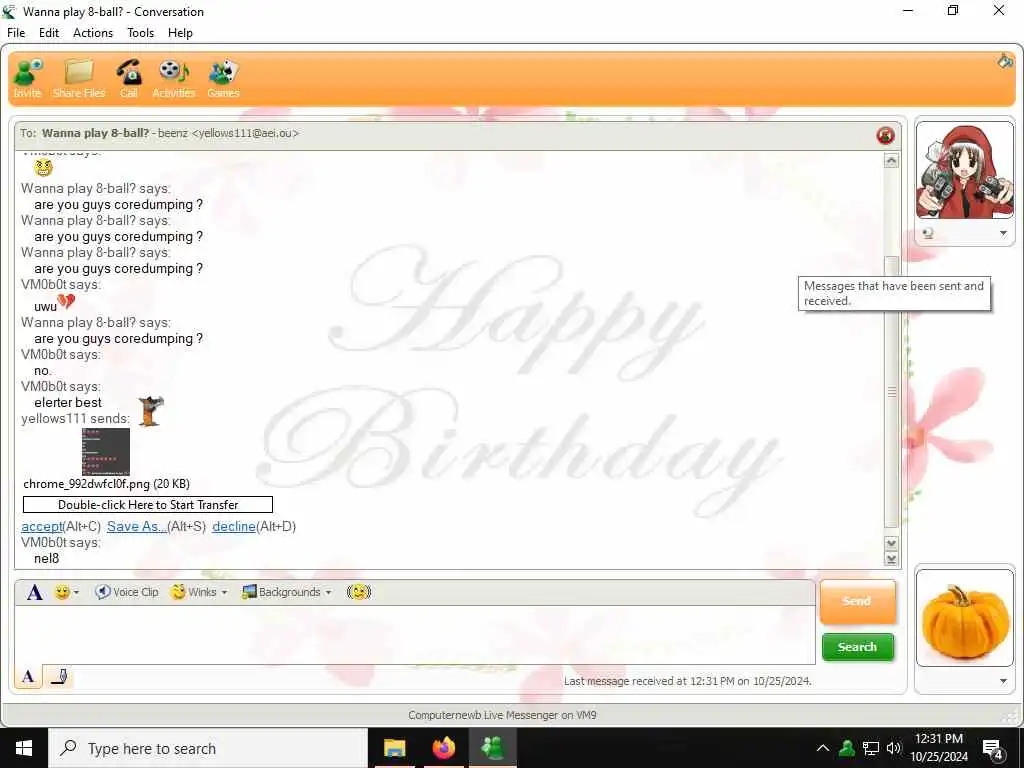Viewport: 1024px width, 768px height.
Task: Show hidden system tray icons
Action: point(823,748)
